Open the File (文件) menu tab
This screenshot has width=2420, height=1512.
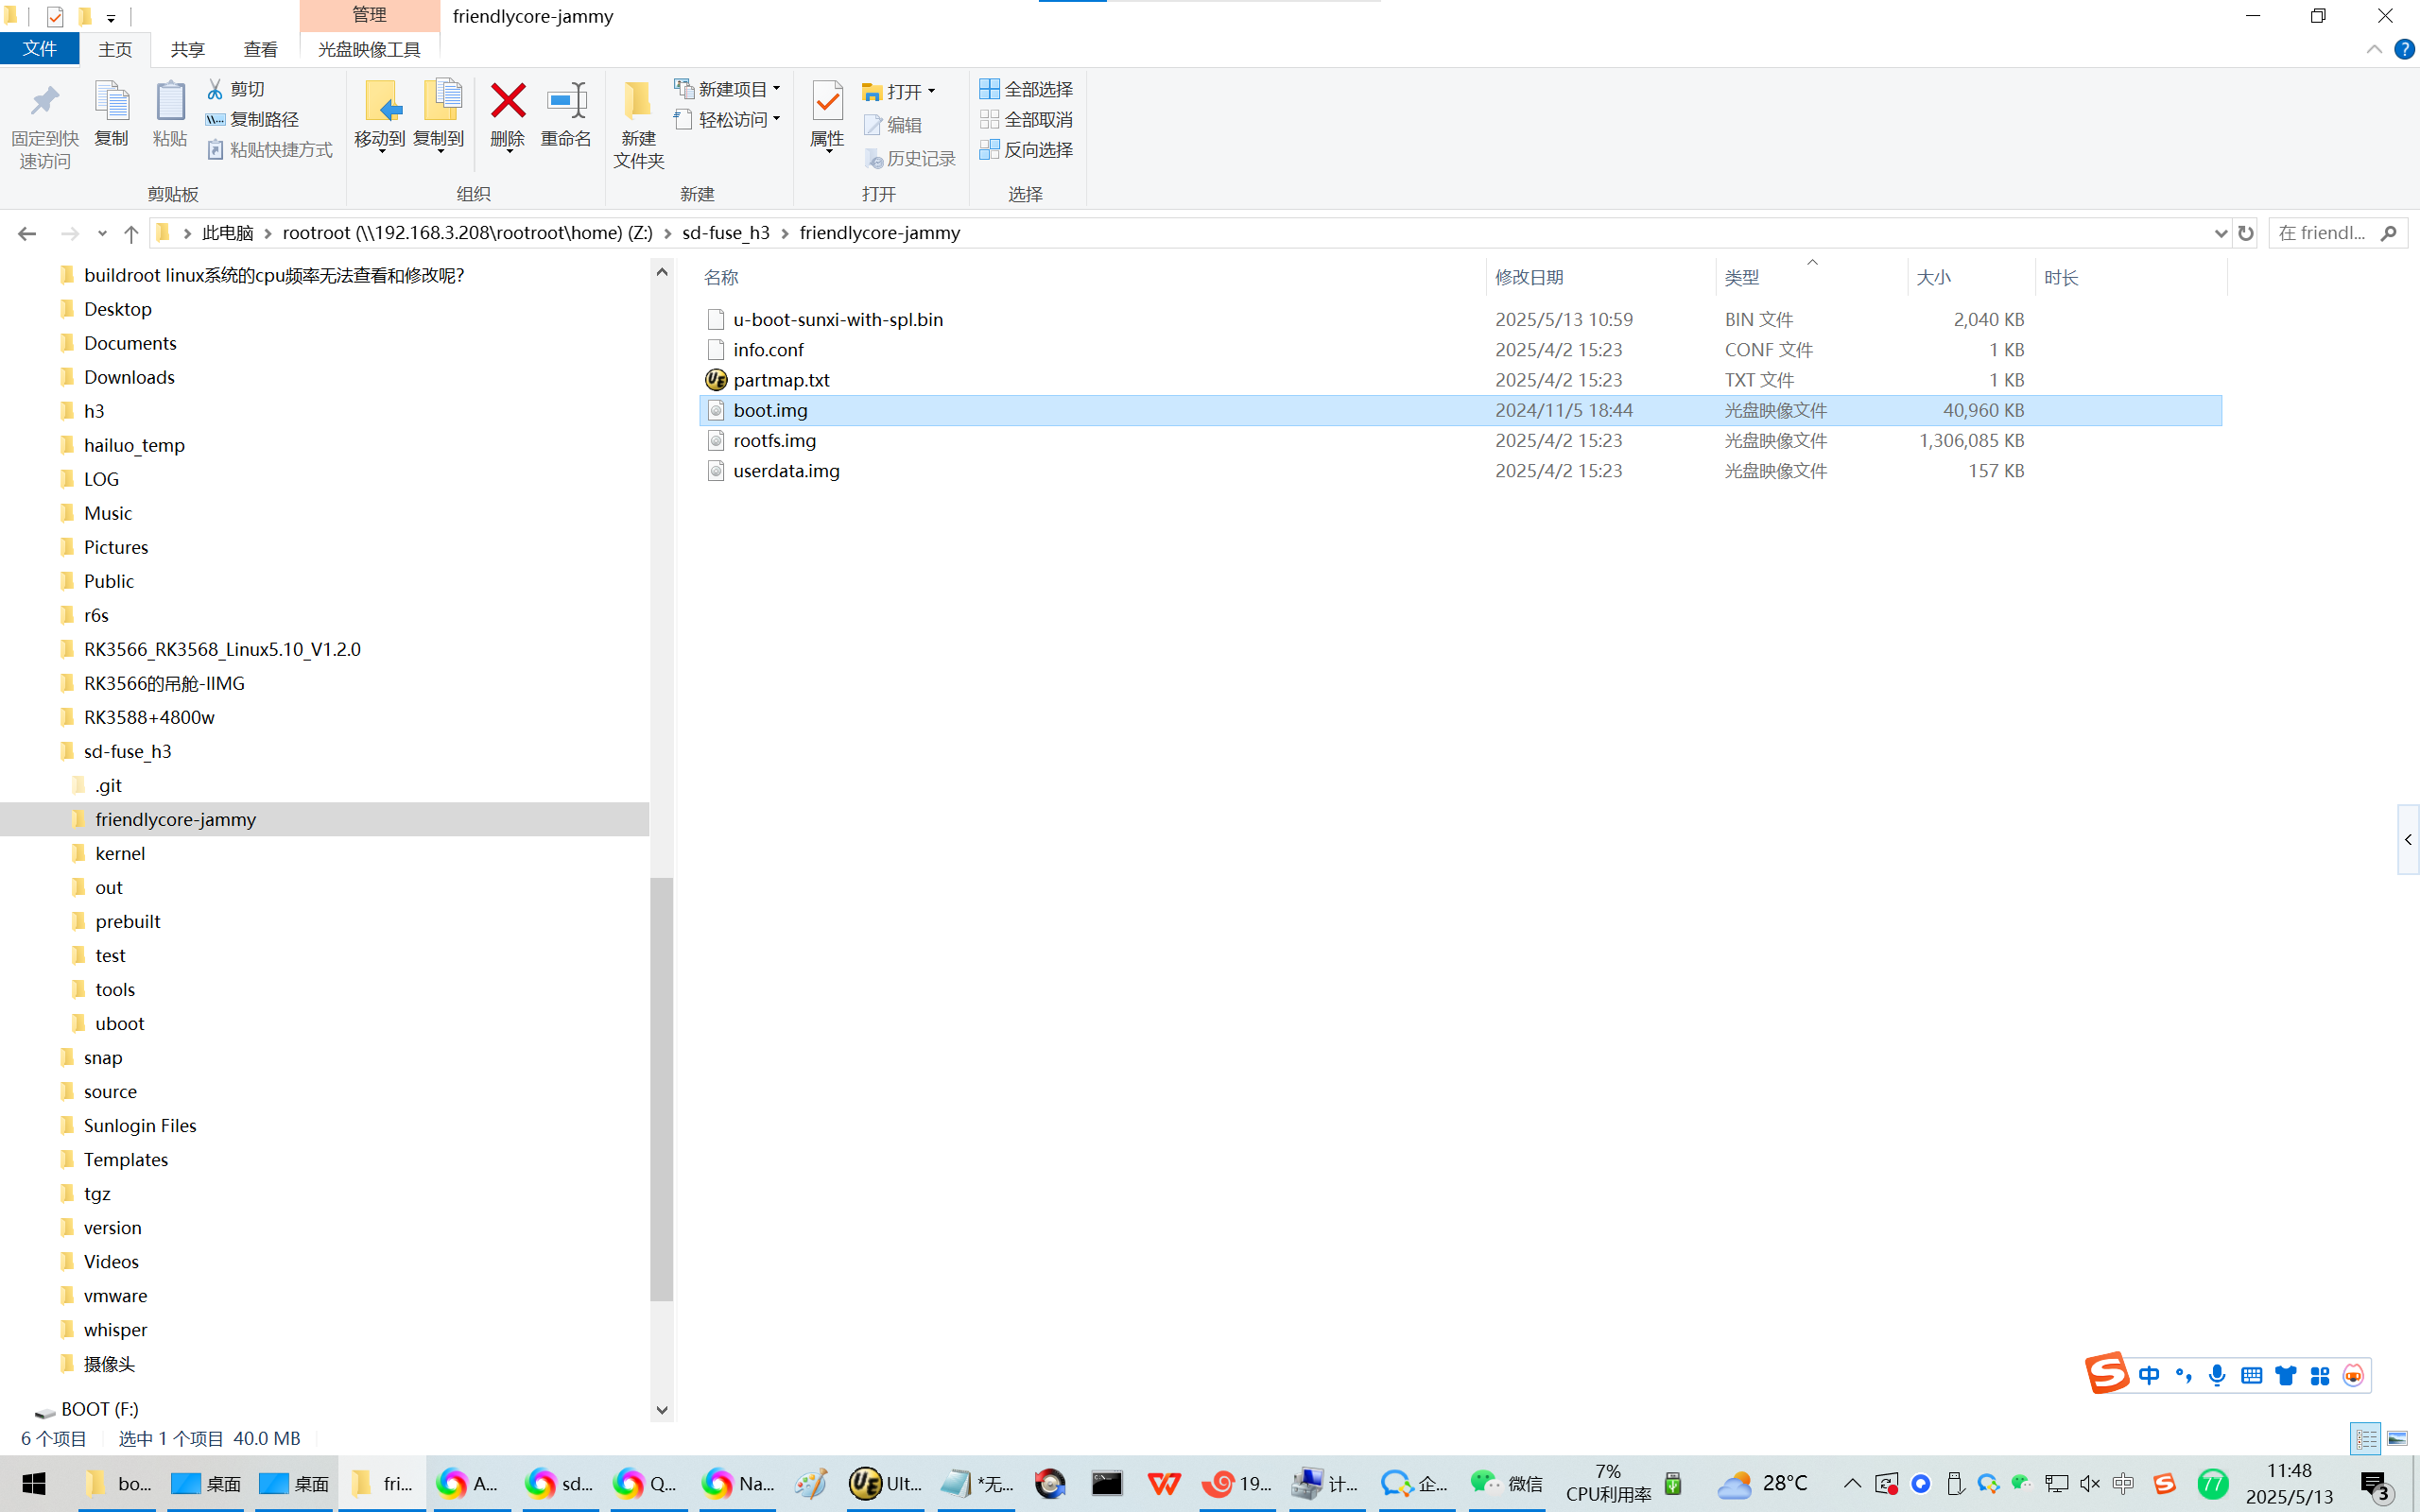[x=40, y=49]
